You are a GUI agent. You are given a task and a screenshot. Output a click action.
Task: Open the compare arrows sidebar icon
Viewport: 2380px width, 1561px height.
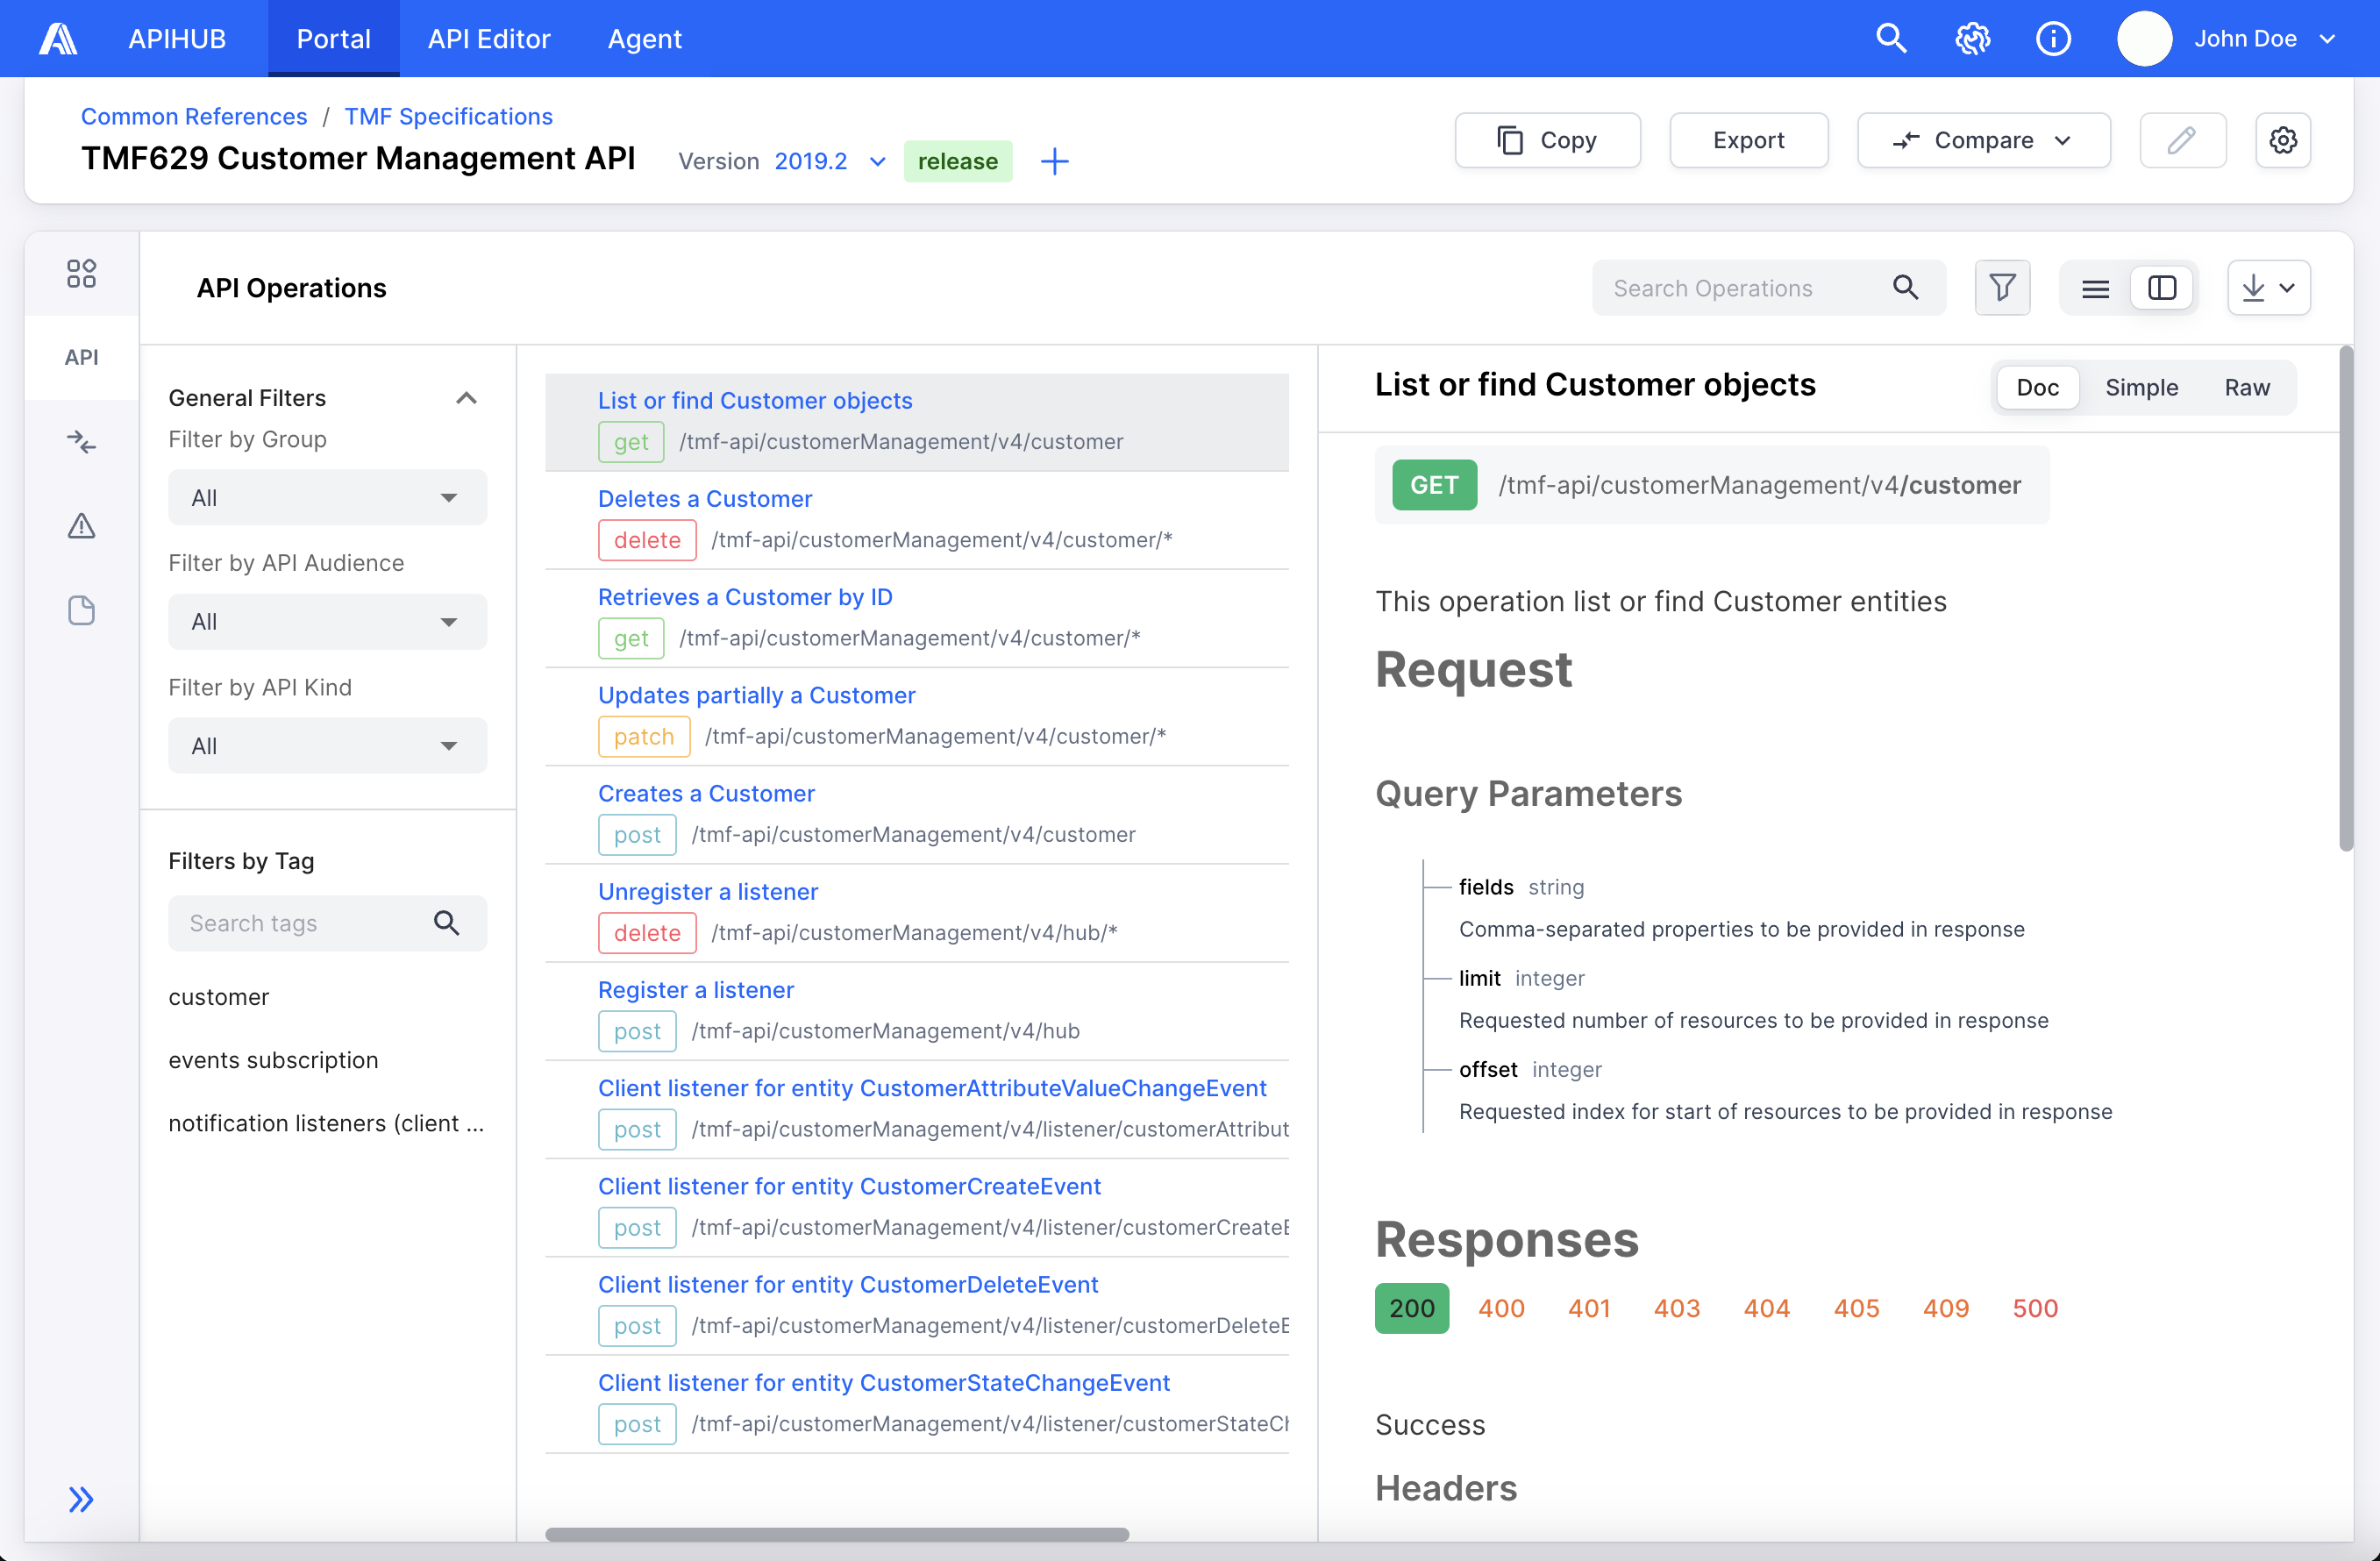pos(81,441)
